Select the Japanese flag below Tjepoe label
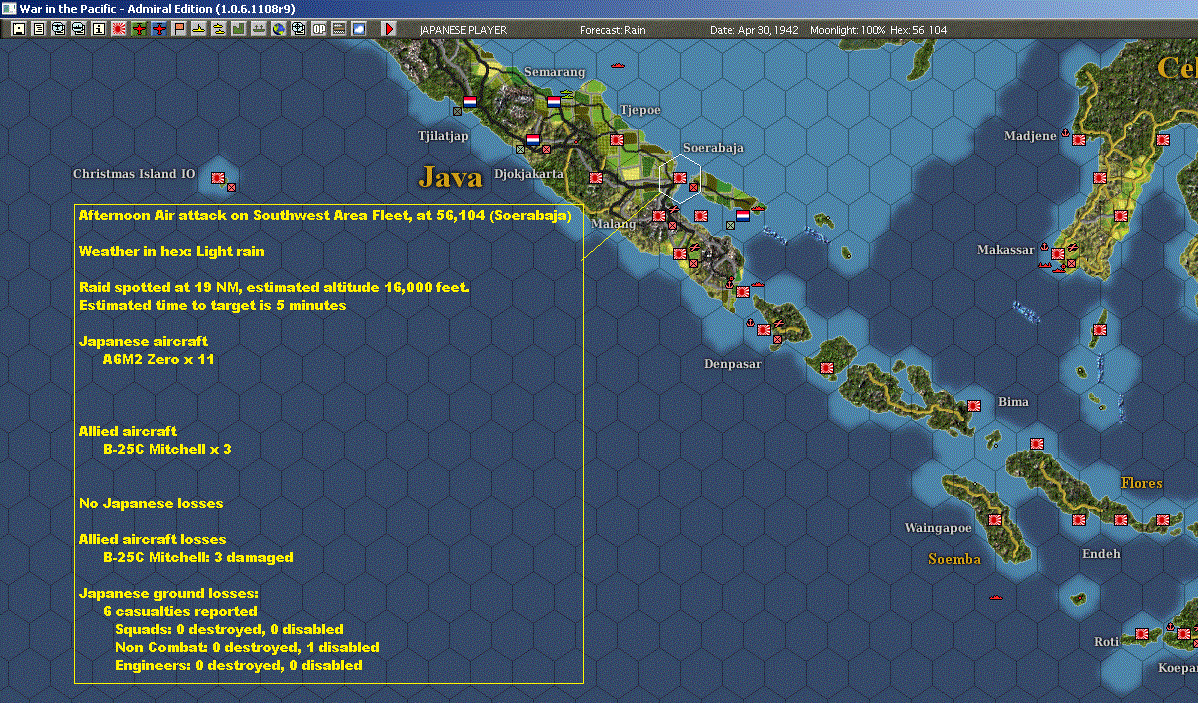This screenshot has height=703, width=1198. click(x=617, y=140)
